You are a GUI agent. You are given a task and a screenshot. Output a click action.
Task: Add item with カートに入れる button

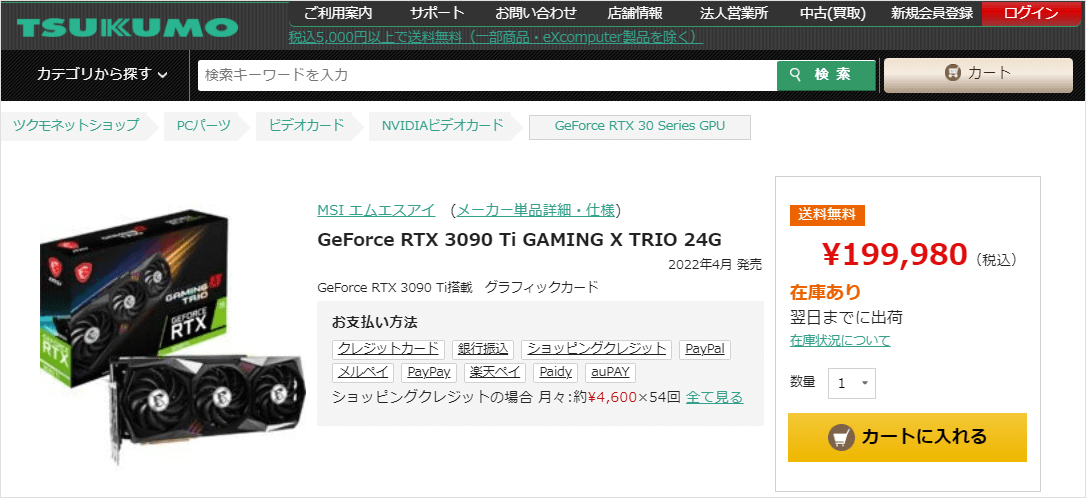tap(907, 437)
